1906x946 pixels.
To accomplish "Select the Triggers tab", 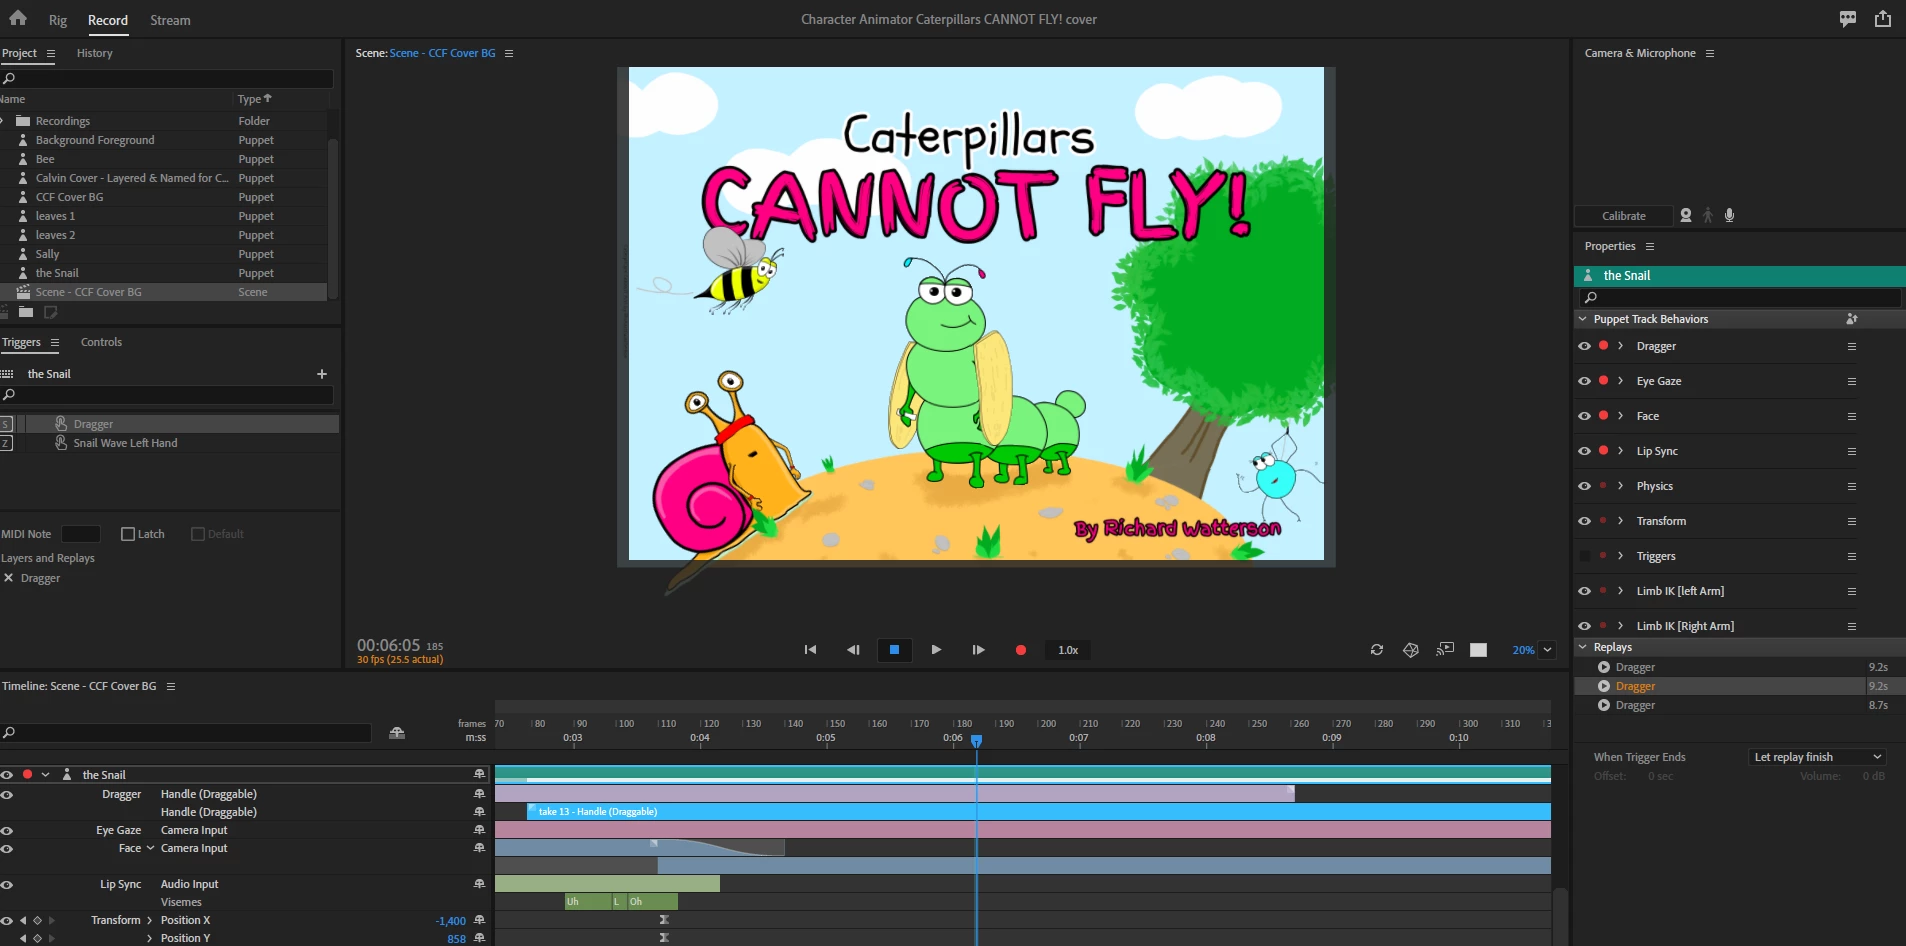I will (21, 342).
